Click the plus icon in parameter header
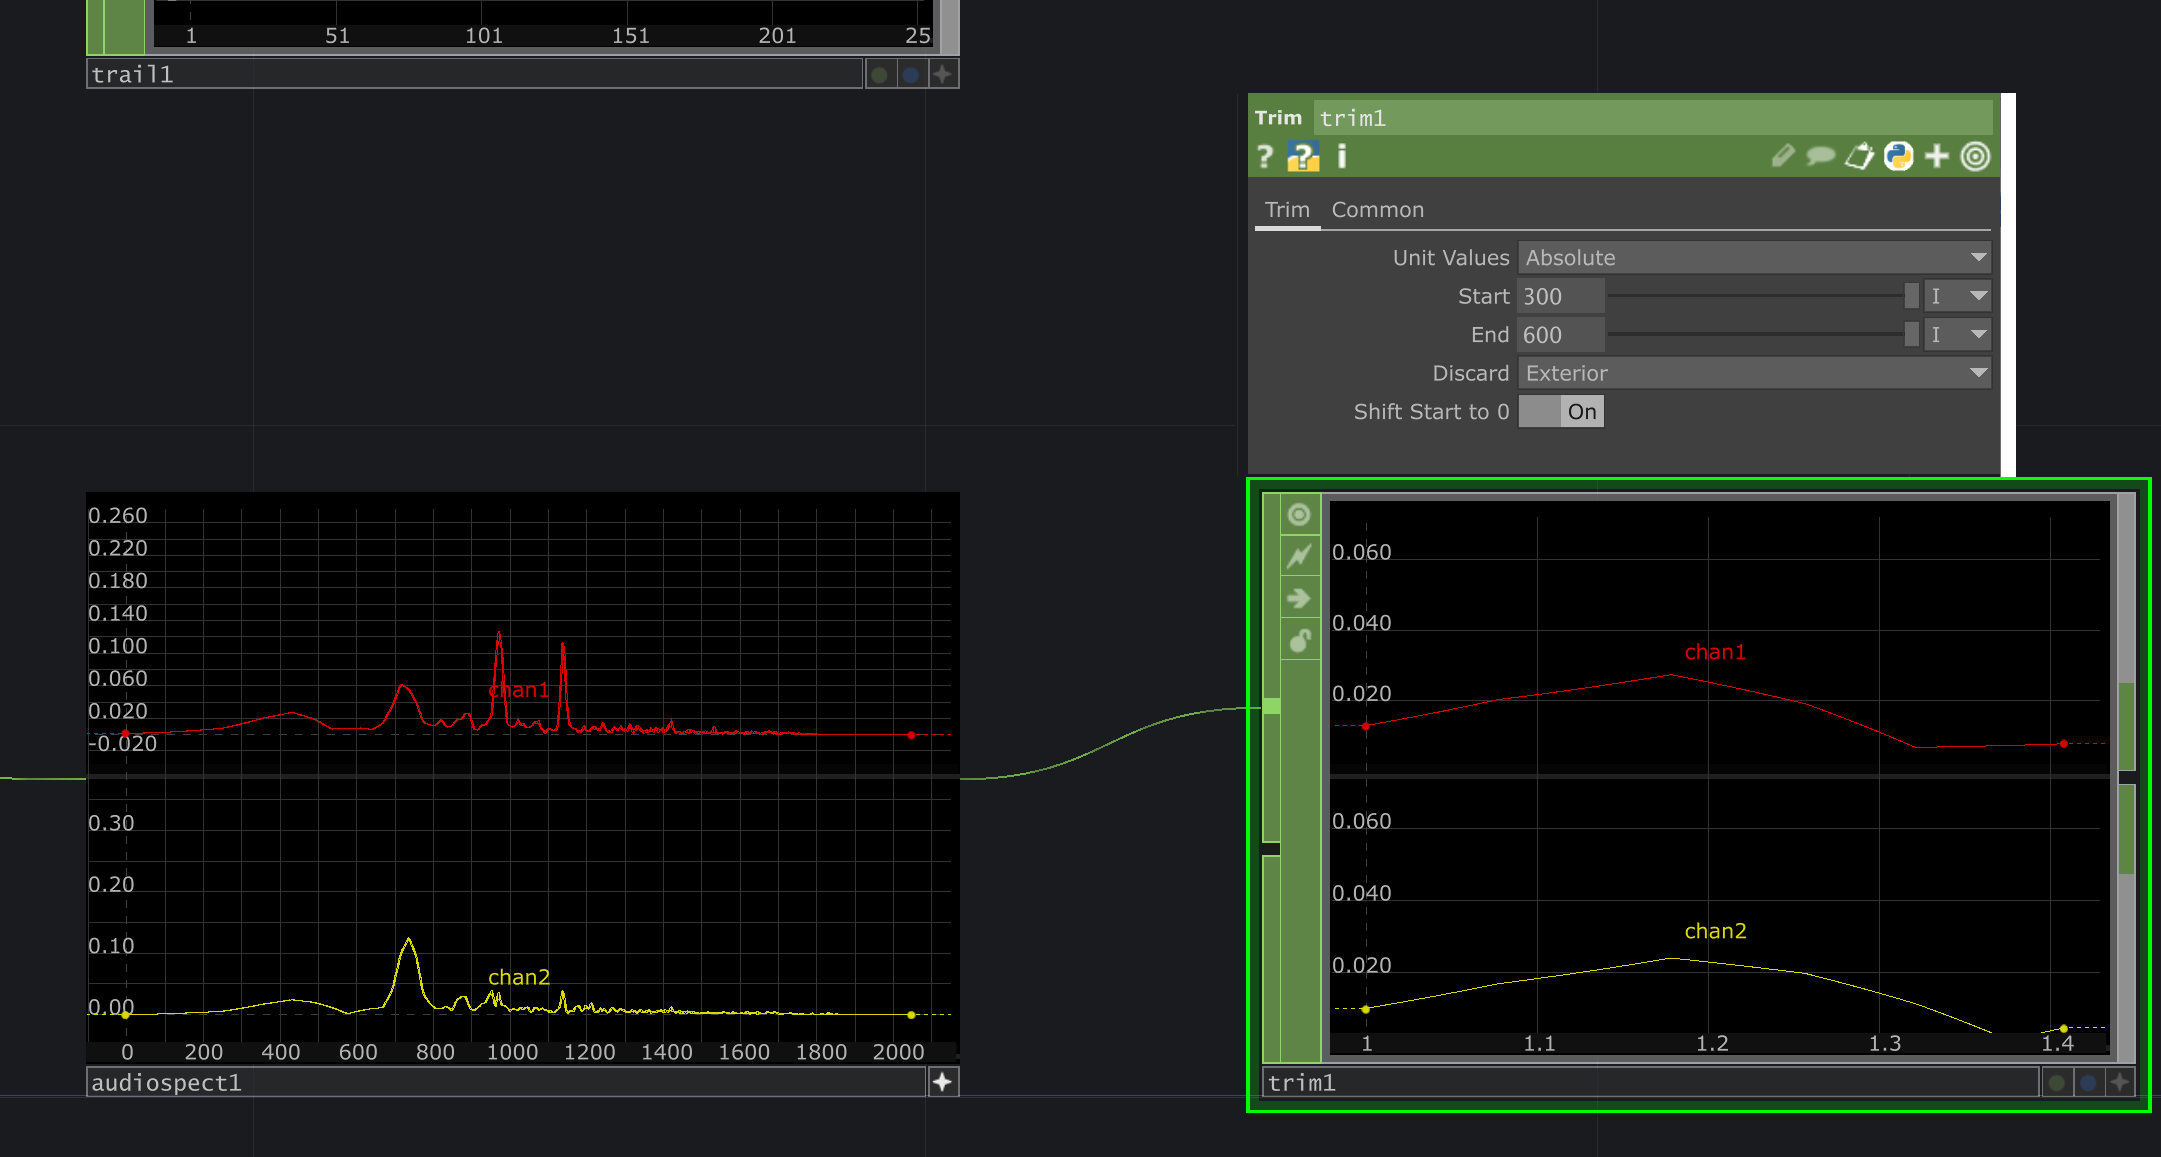 [1937, 157]
